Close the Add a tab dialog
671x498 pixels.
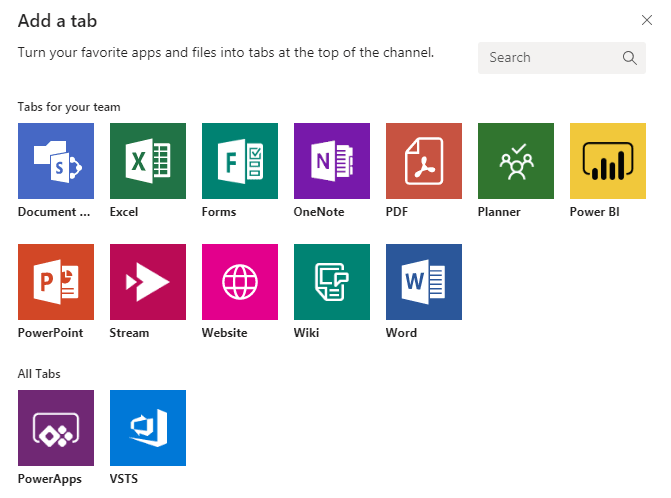click(x=646, y=19)
